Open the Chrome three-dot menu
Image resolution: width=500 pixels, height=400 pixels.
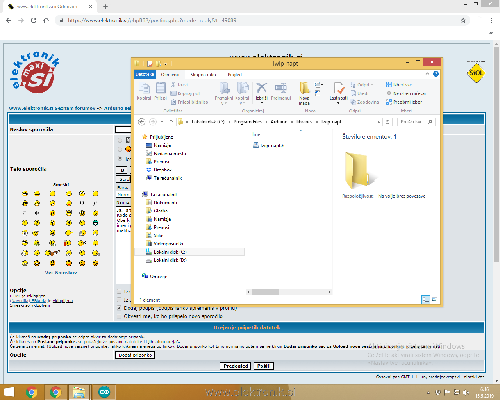491,20
